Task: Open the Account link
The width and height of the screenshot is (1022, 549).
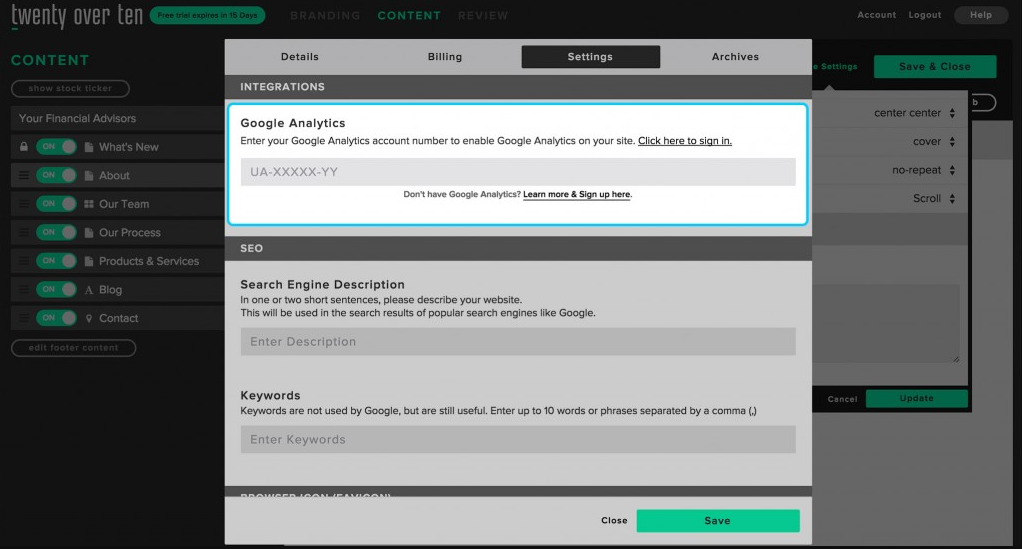Action: pos(877,15)
